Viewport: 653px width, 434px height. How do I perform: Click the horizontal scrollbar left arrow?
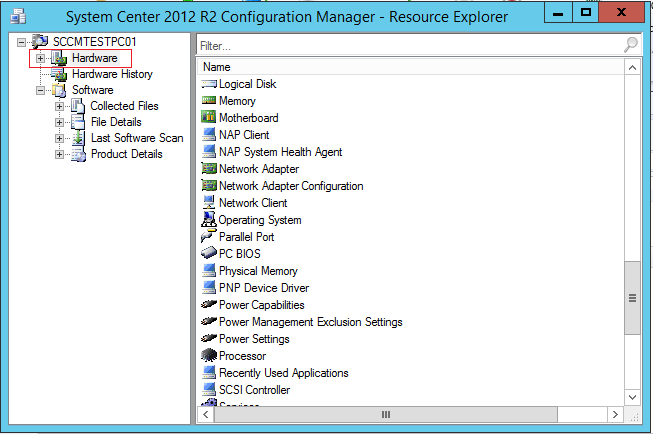[x=206, y=414]
